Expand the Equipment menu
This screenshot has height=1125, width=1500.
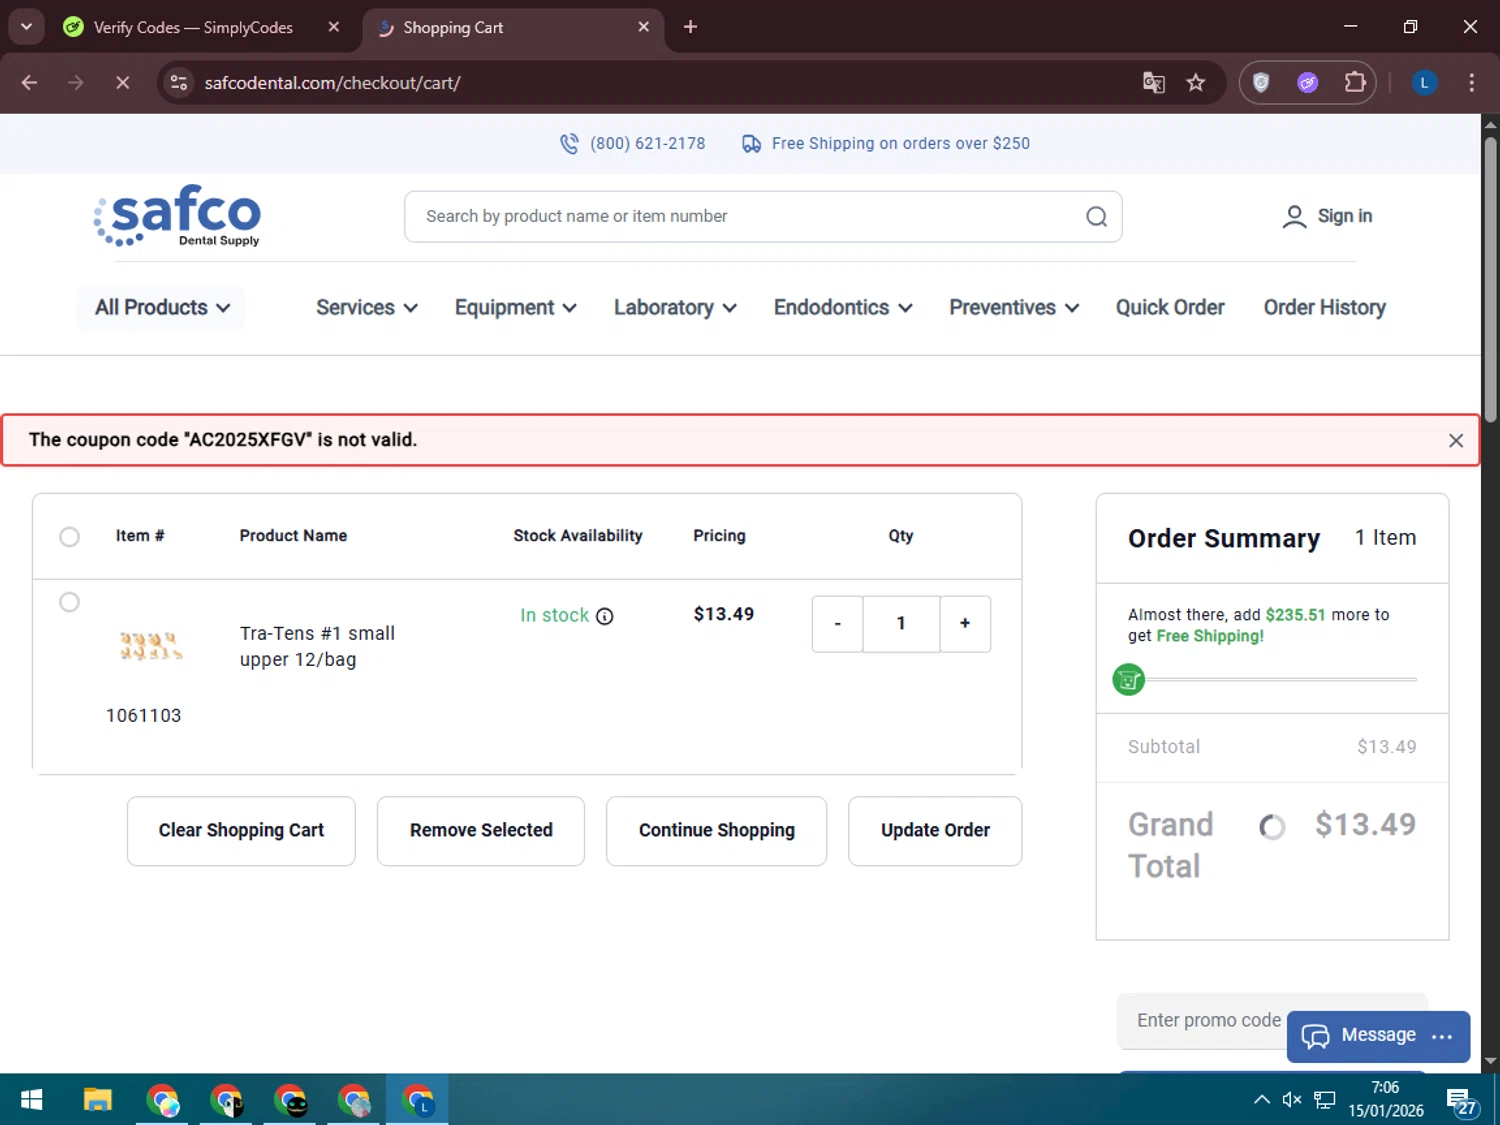tap(515, 308)
